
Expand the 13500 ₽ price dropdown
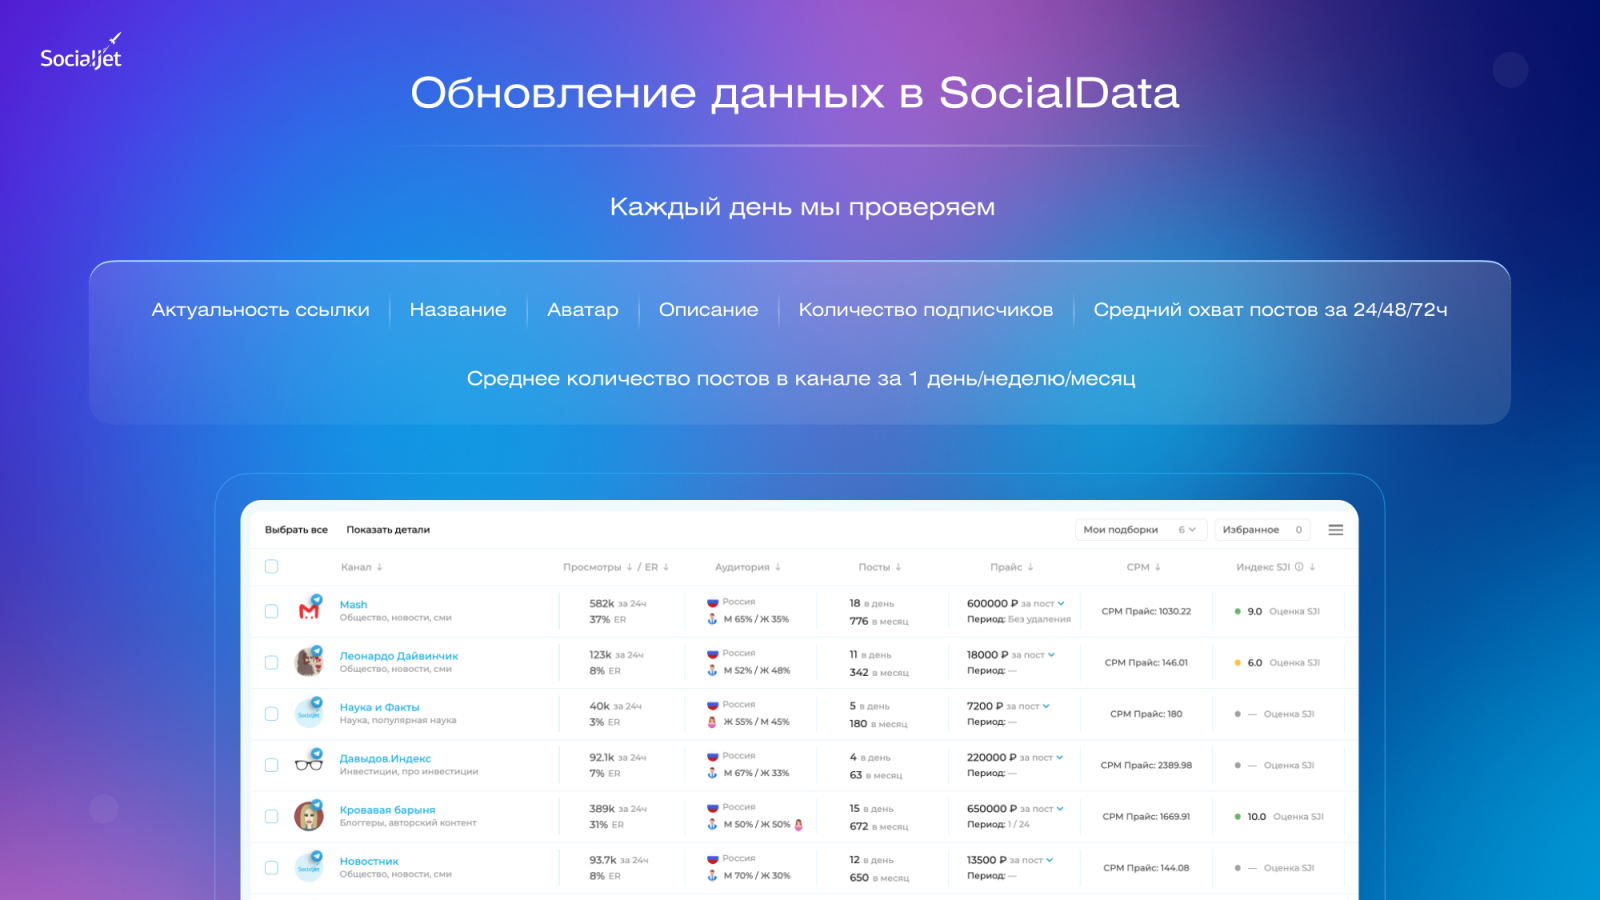pos(1049,860)
